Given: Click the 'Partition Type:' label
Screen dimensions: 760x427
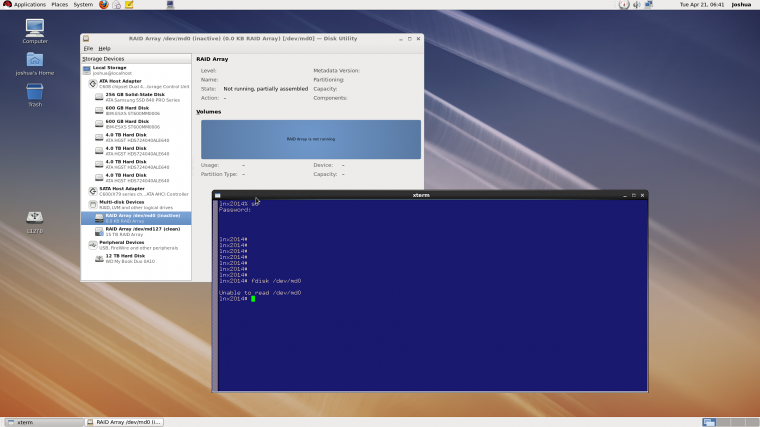Looking at the screenshot, I should (x=219, y=174).
